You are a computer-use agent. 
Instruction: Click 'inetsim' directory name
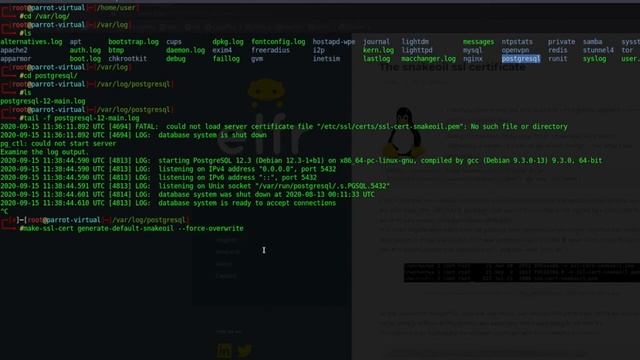pyautogui.click(x=326, y=59)
